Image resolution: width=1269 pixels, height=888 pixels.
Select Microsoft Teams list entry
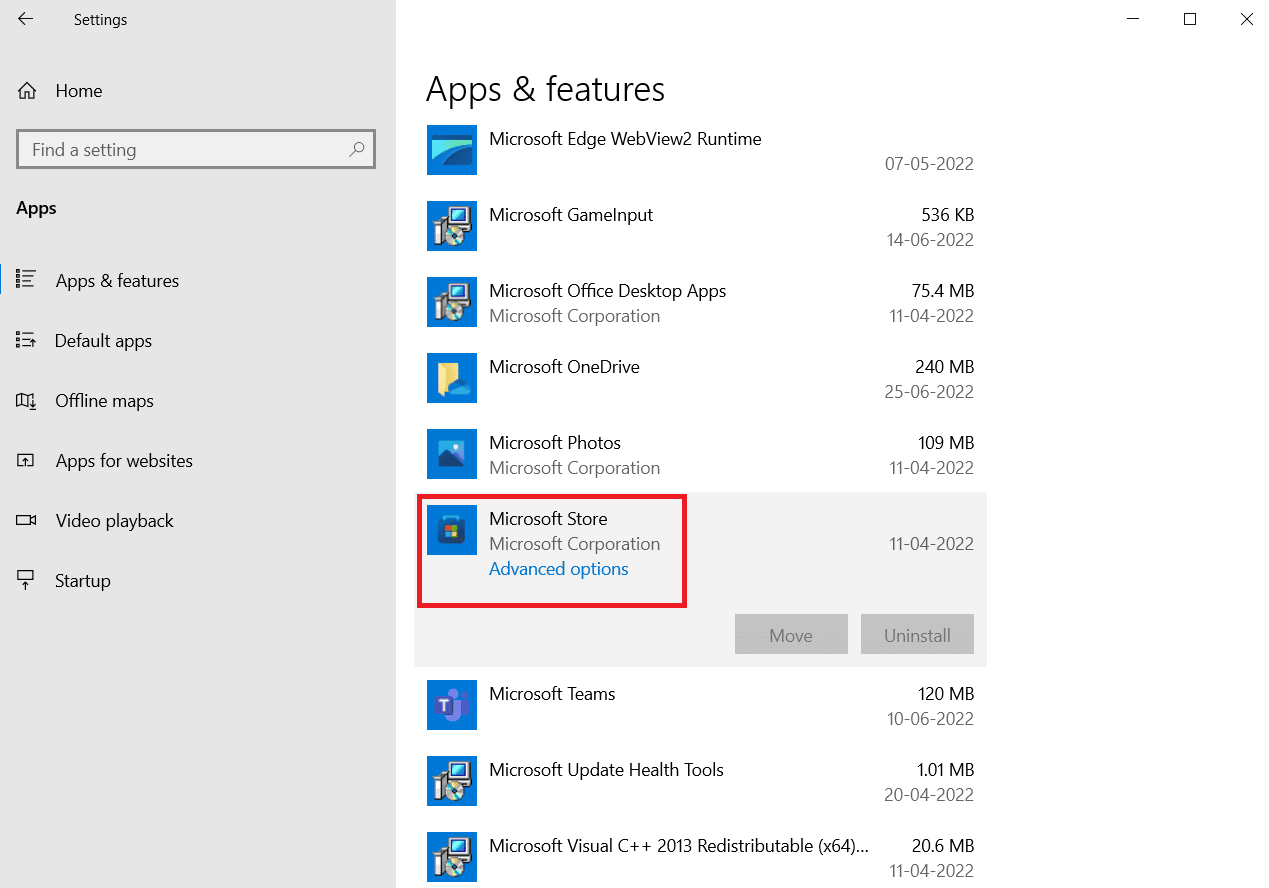pyautogui.click(x=700, y=705)
